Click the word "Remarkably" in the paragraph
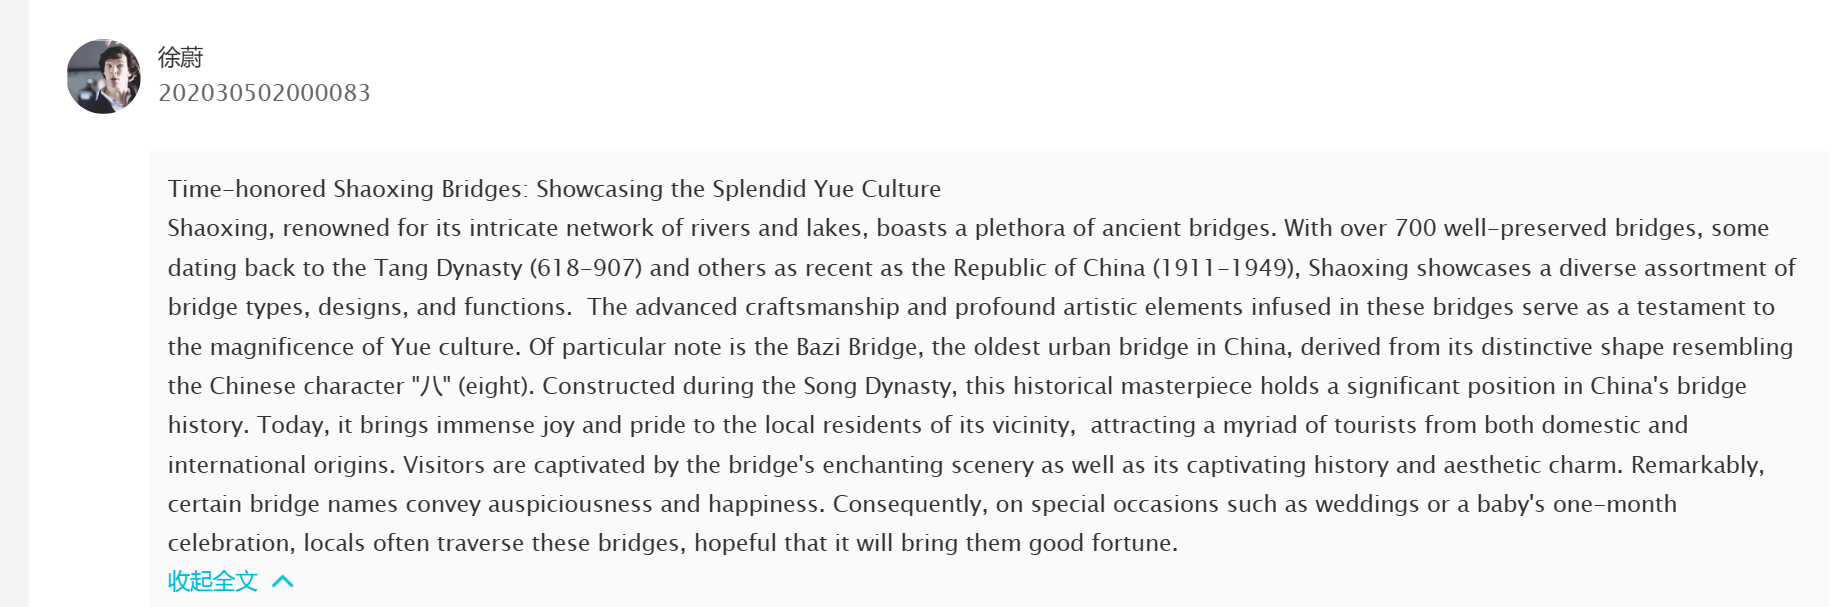Screen dimensions: 1833x607 (x=1696, y=465)
